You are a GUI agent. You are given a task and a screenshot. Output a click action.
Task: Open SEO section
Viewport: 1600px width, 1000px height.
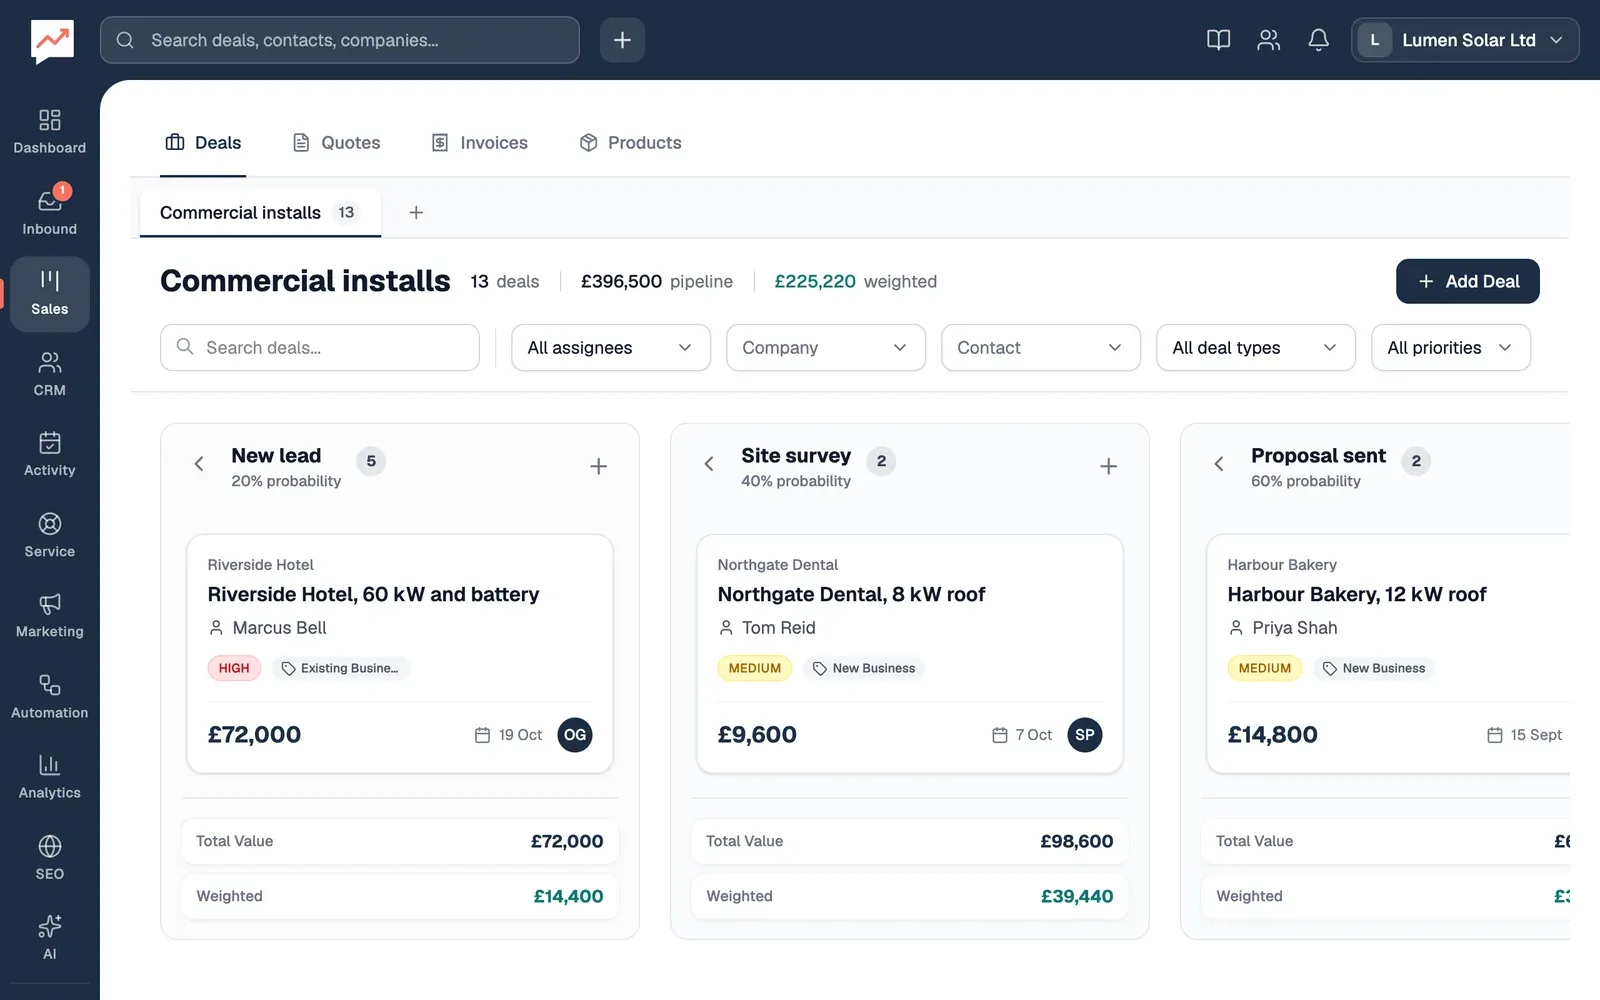tap(50, 858)
